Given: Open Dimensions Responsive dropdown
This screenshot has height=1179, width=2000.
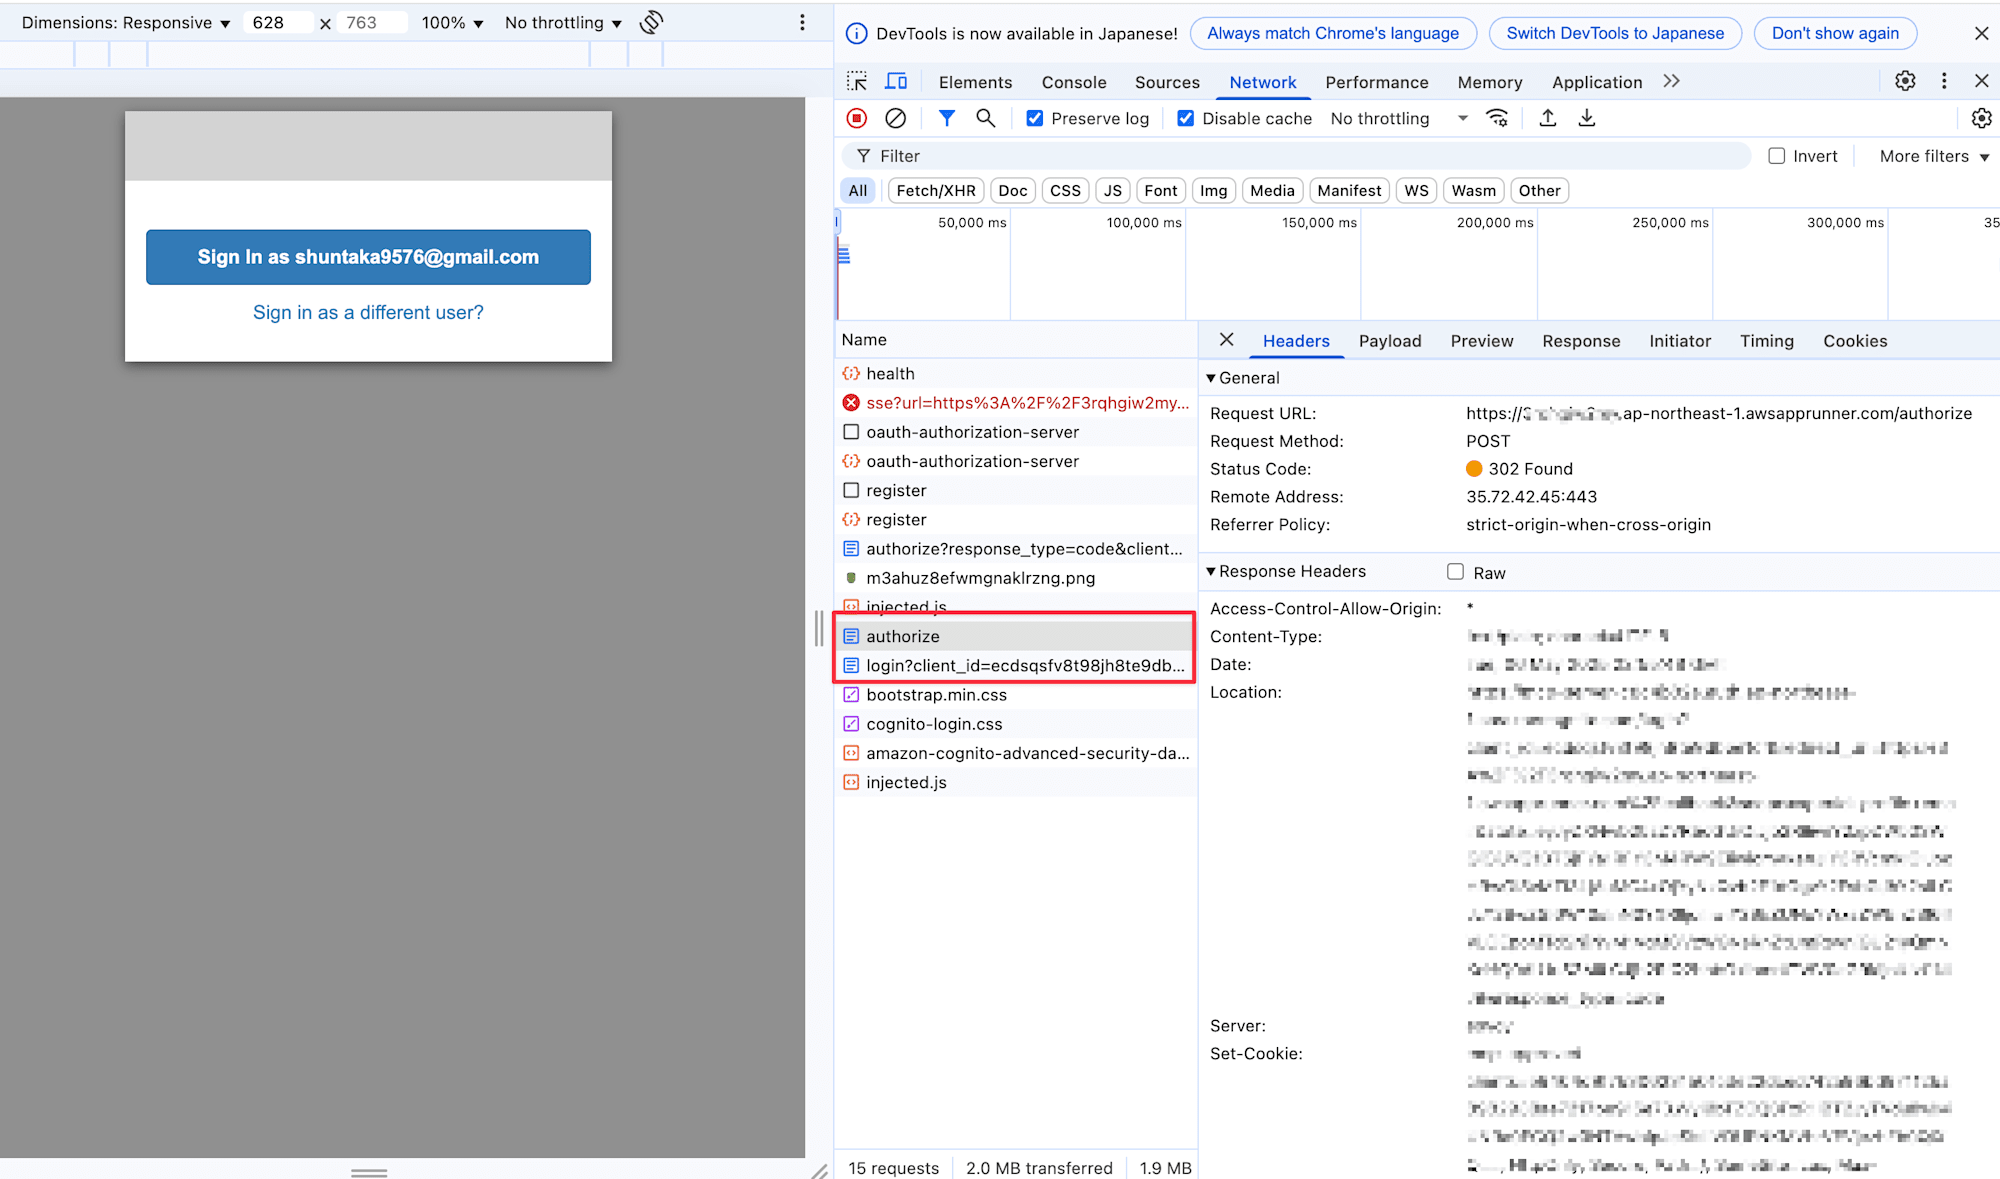Looking at the screenshot, I should click(126, 22).
